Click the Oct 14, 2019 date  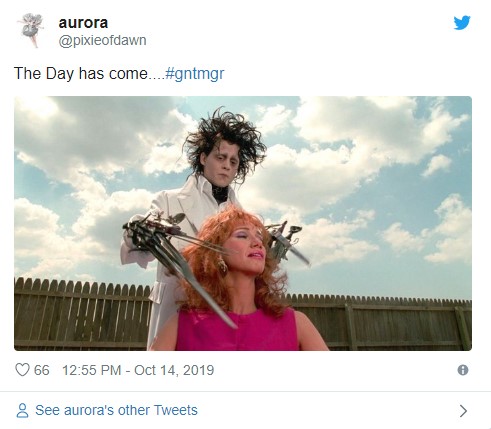(174, 370)
